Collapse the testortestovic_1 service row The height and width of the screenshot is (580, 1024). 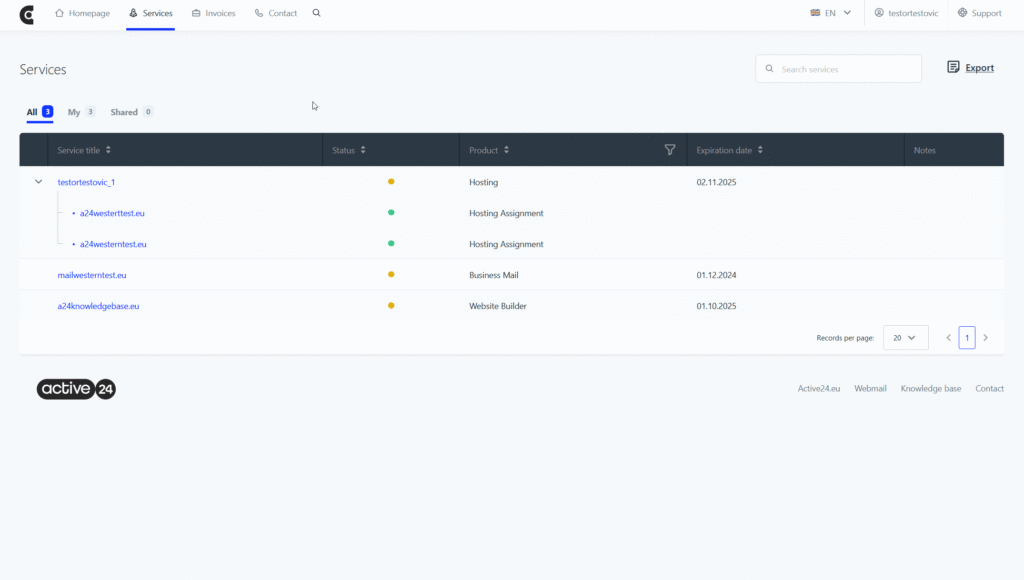point(39,182)
